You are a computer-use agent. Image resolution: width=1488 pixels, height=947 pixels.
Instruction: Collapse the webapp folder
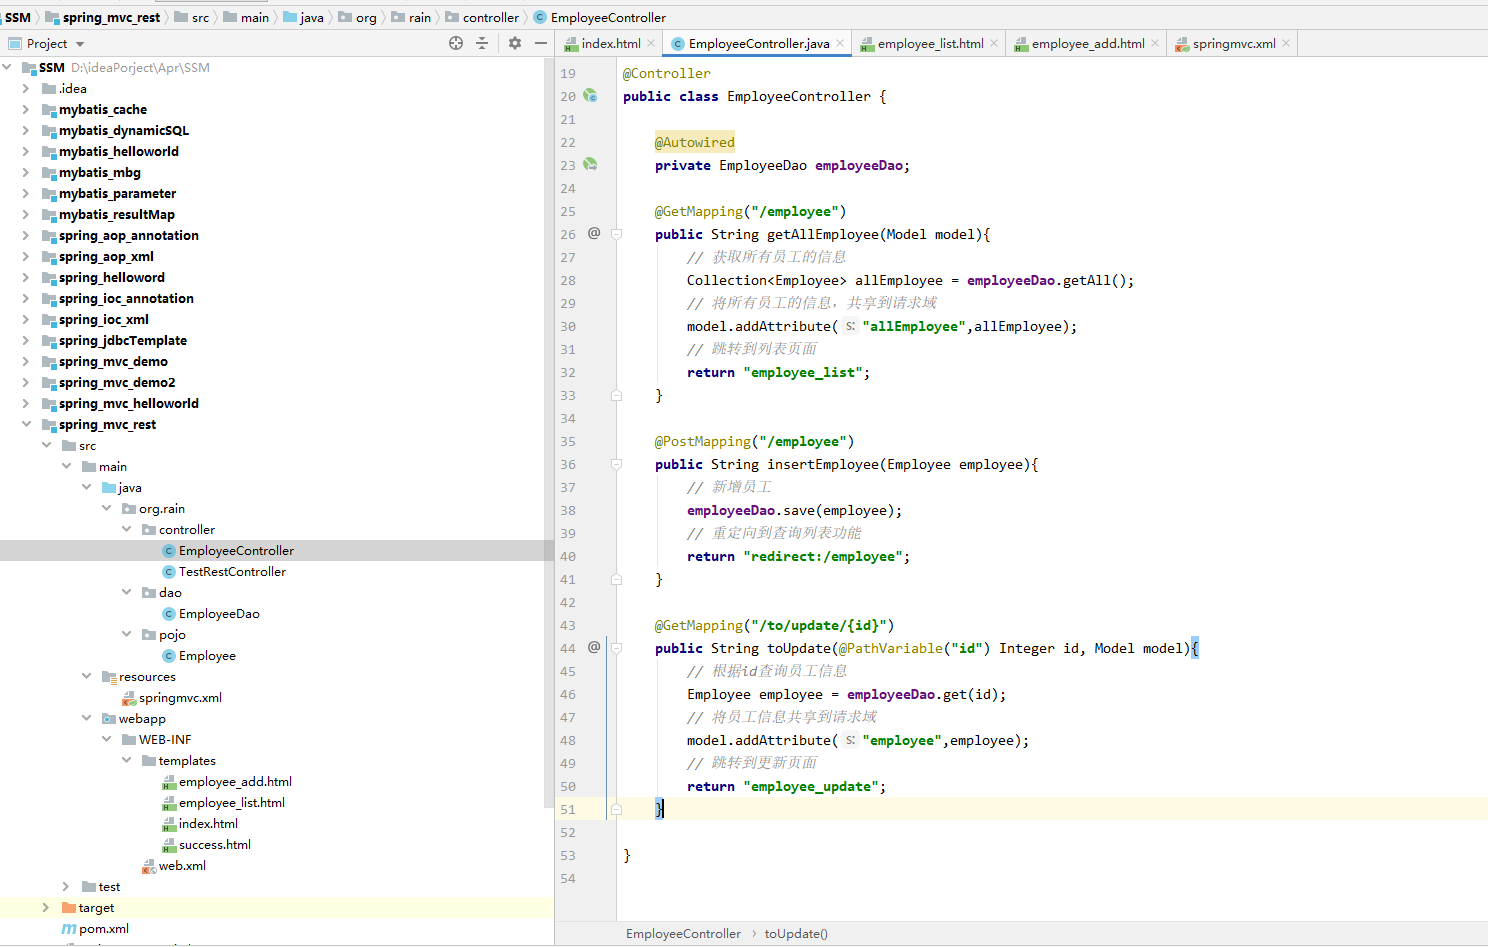tap(86, 718)
